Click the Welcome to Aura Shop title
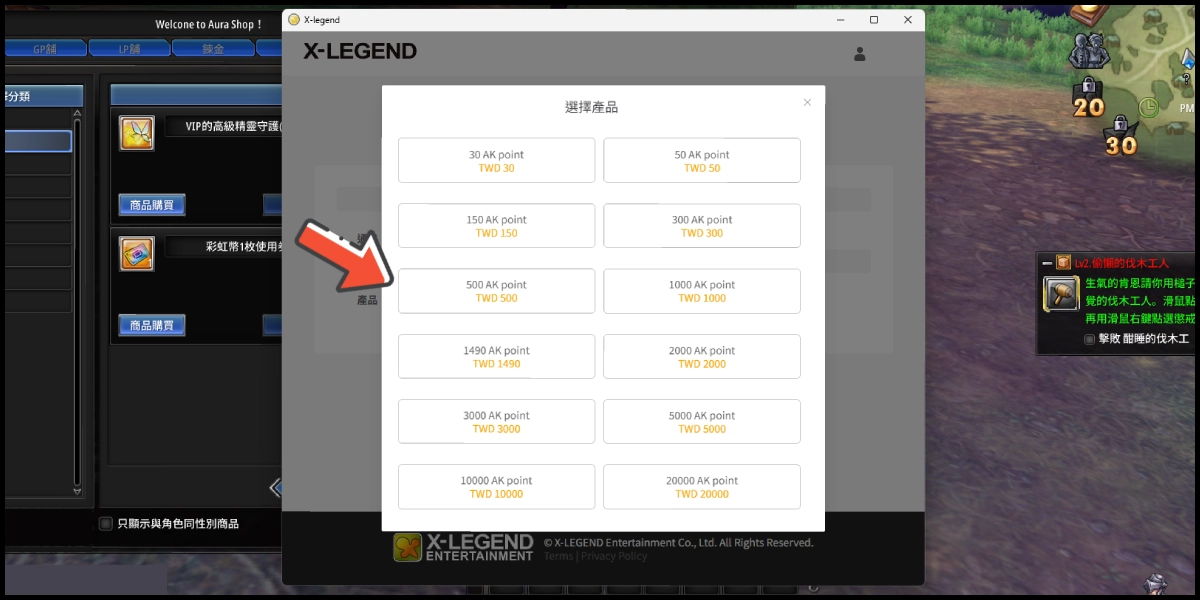Viewport: 1200px width, 600px height. pyautogui.click(x=208, y=24)
